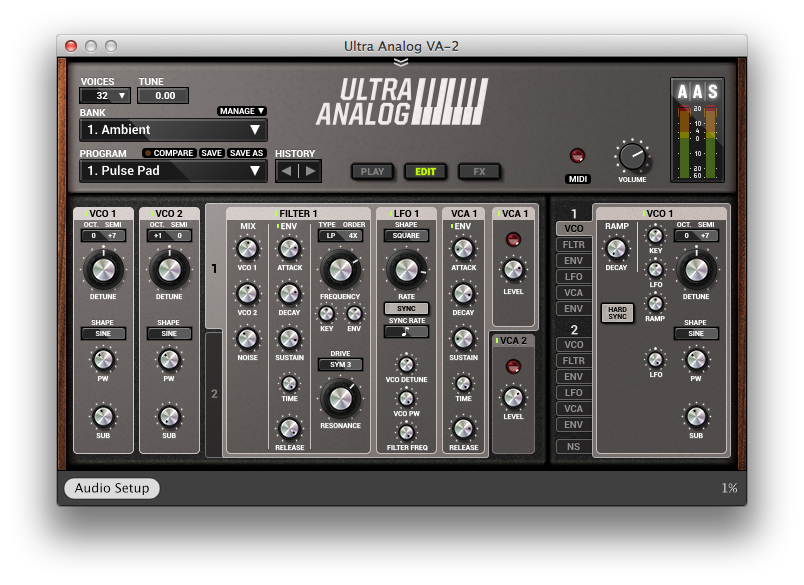Click the VCA 1 ENV RELEASE knob

coord(463,429)
